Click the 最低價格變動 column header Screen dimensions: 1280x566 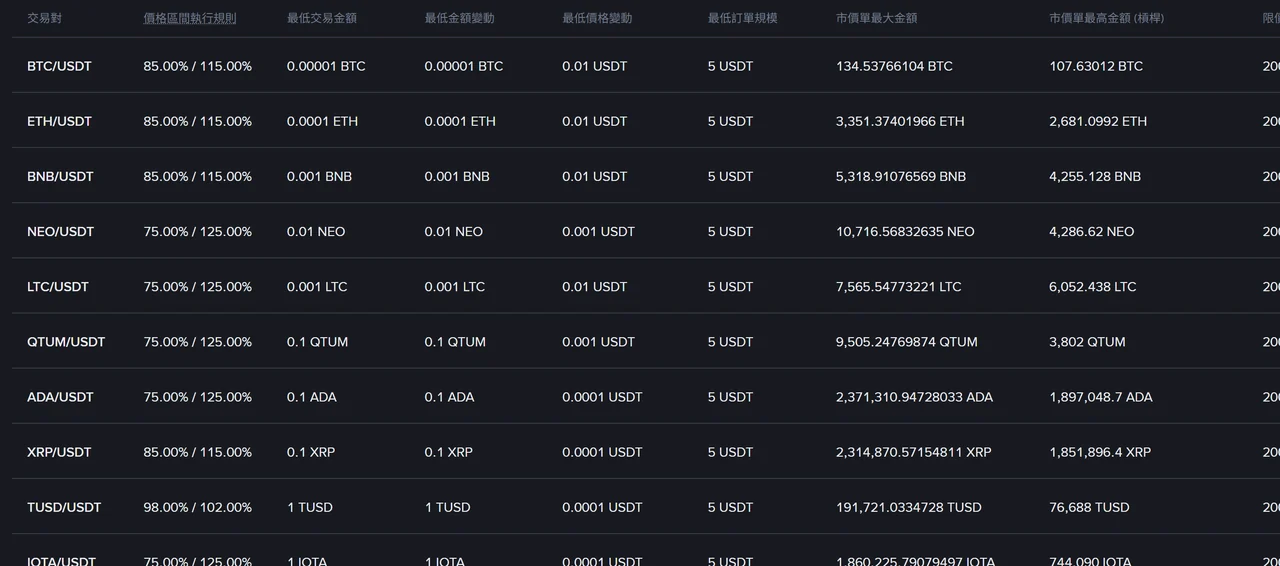click(x=597, y=18)
